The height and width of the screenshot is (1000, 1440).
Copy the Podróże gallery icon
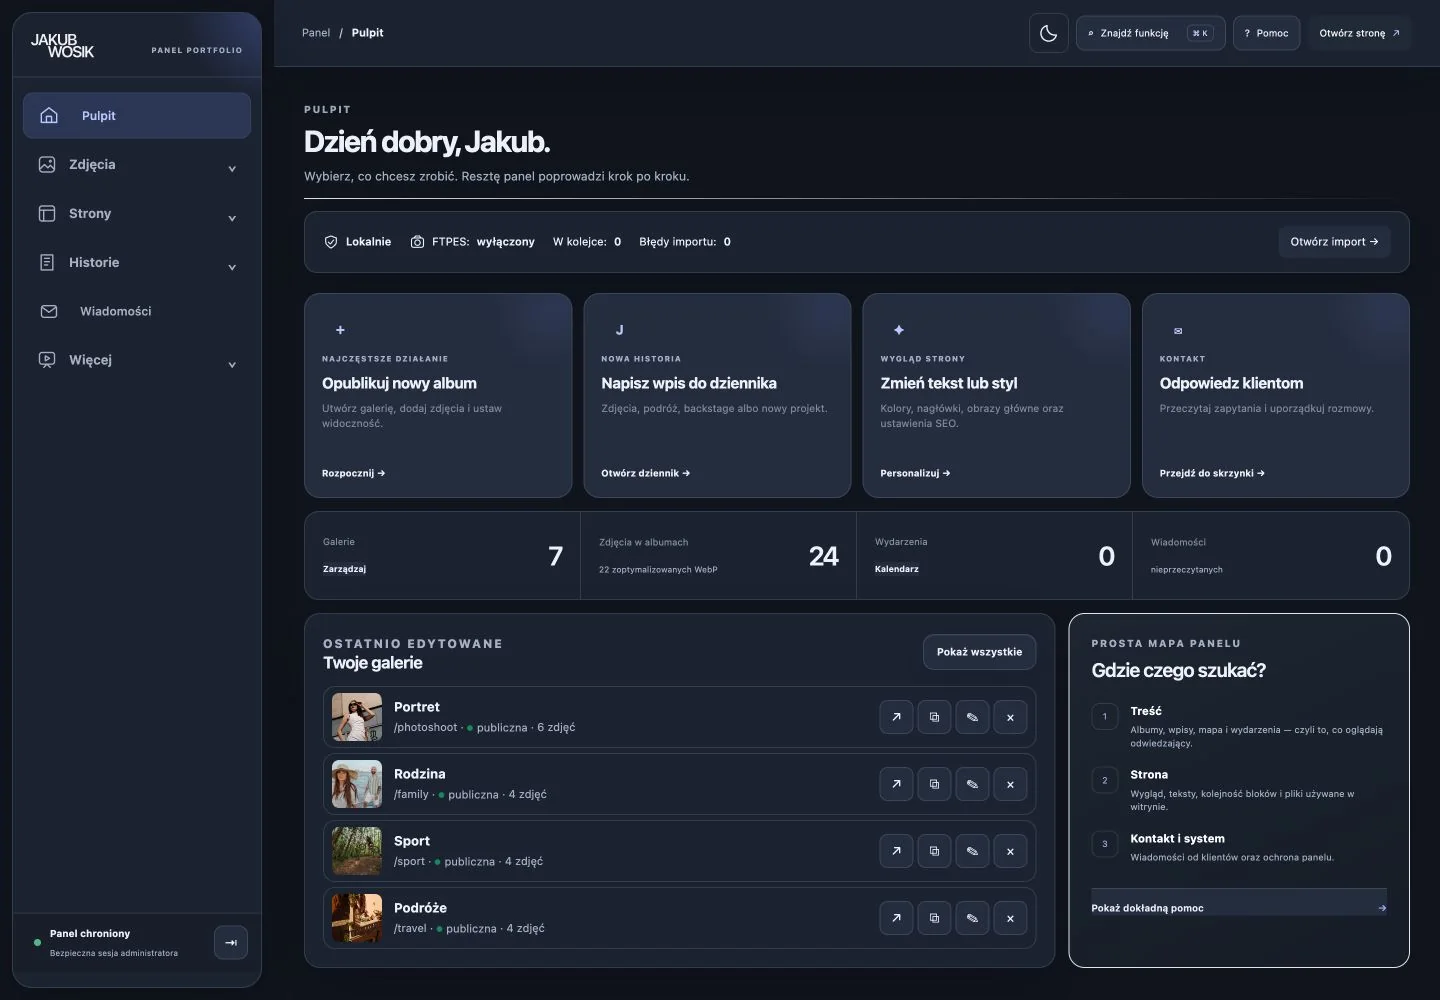click(934, 918)
